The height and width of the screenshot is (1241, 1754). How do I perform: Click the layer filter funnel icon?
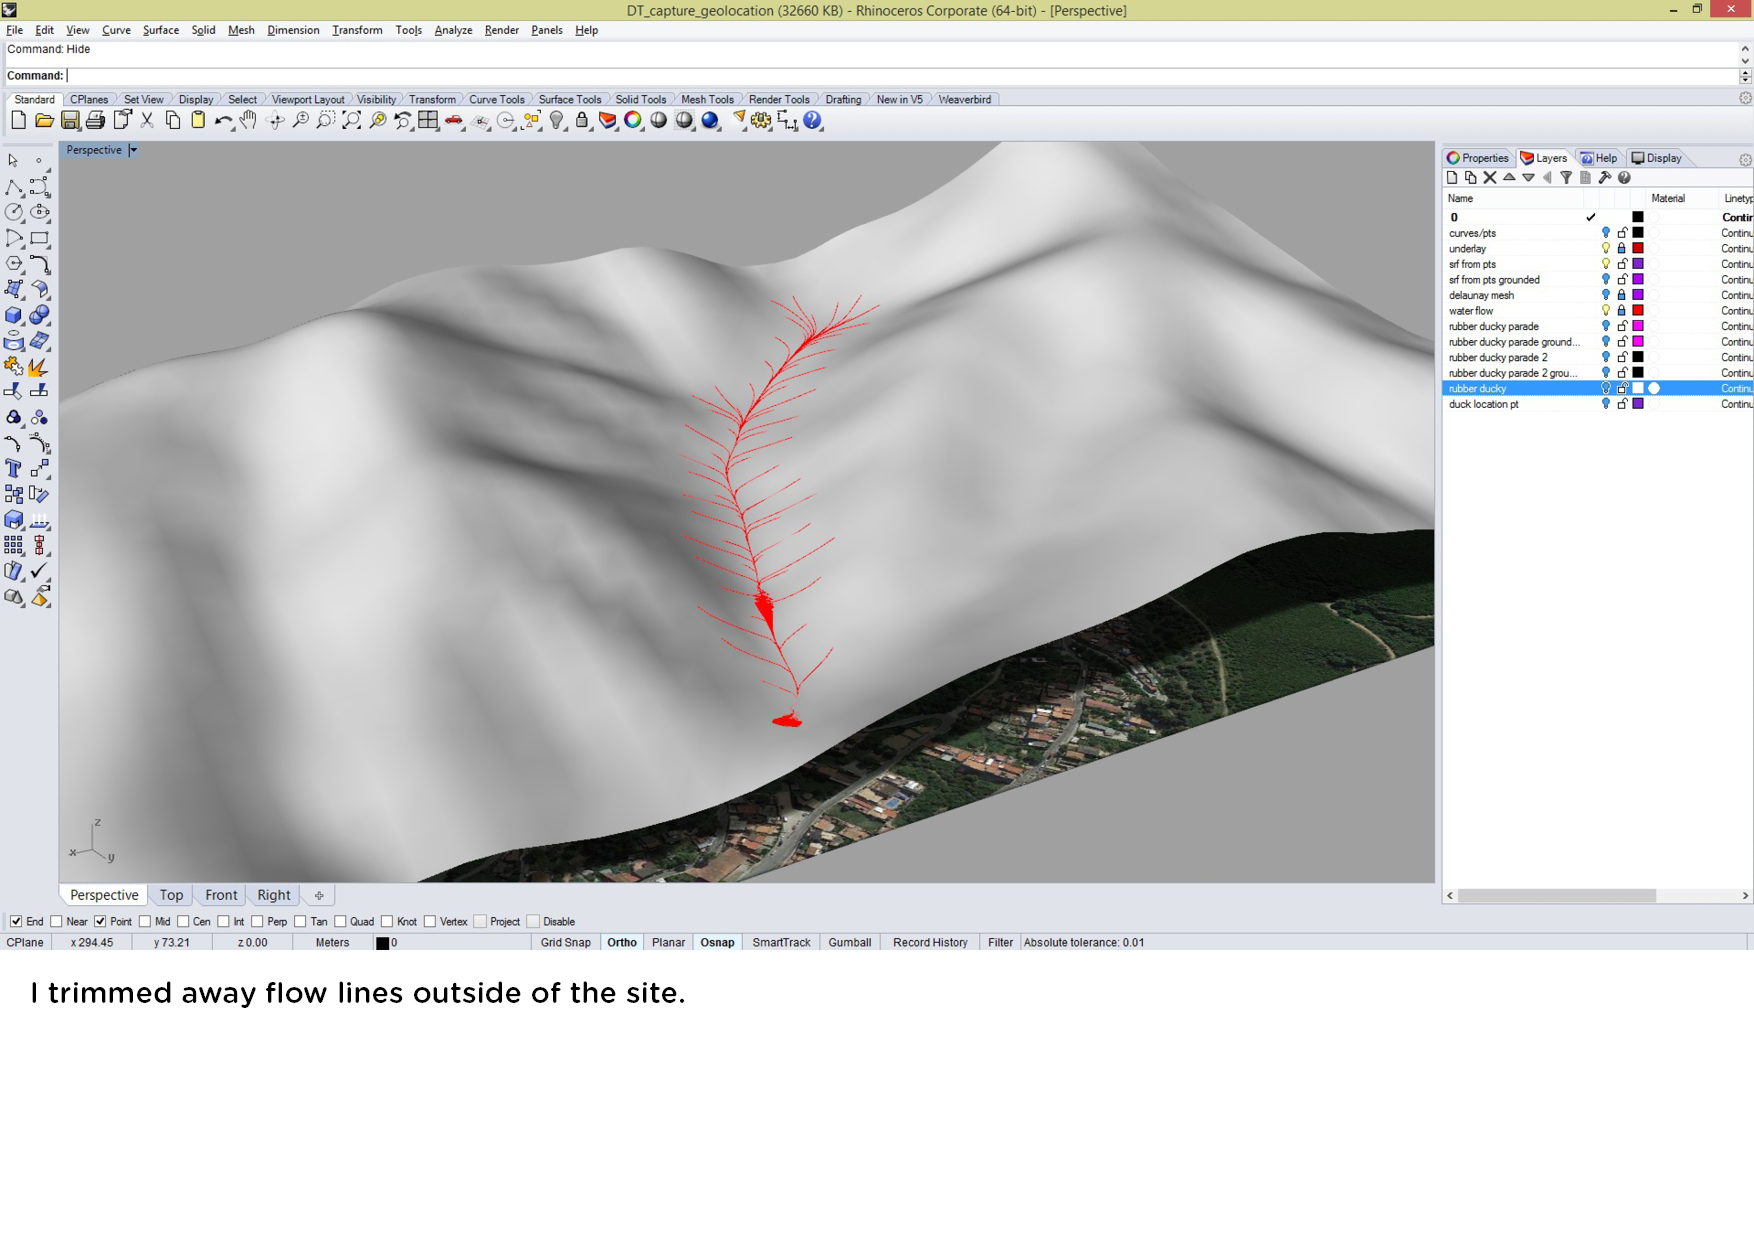[x=1566, y=178]
